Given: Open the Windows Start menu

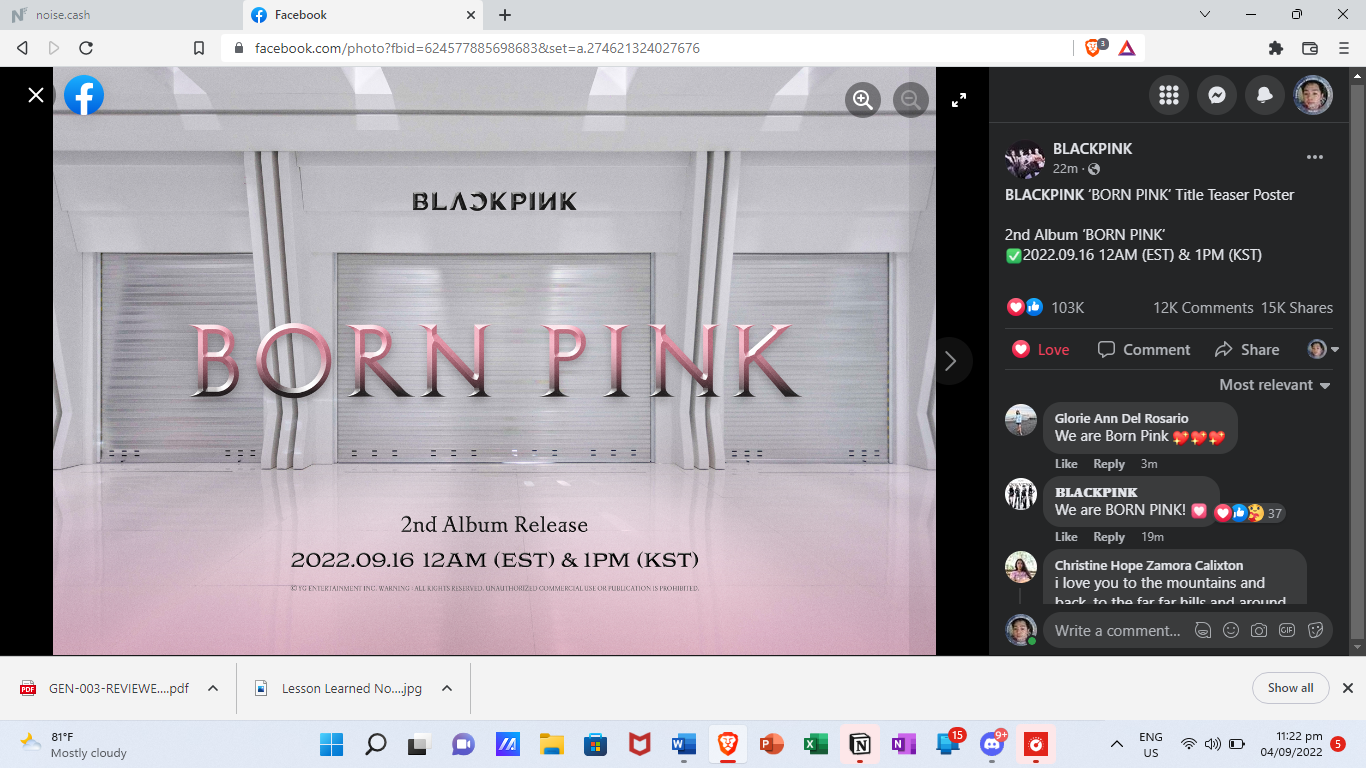Looking at the screenshot, I should click(x=331, y=745).
